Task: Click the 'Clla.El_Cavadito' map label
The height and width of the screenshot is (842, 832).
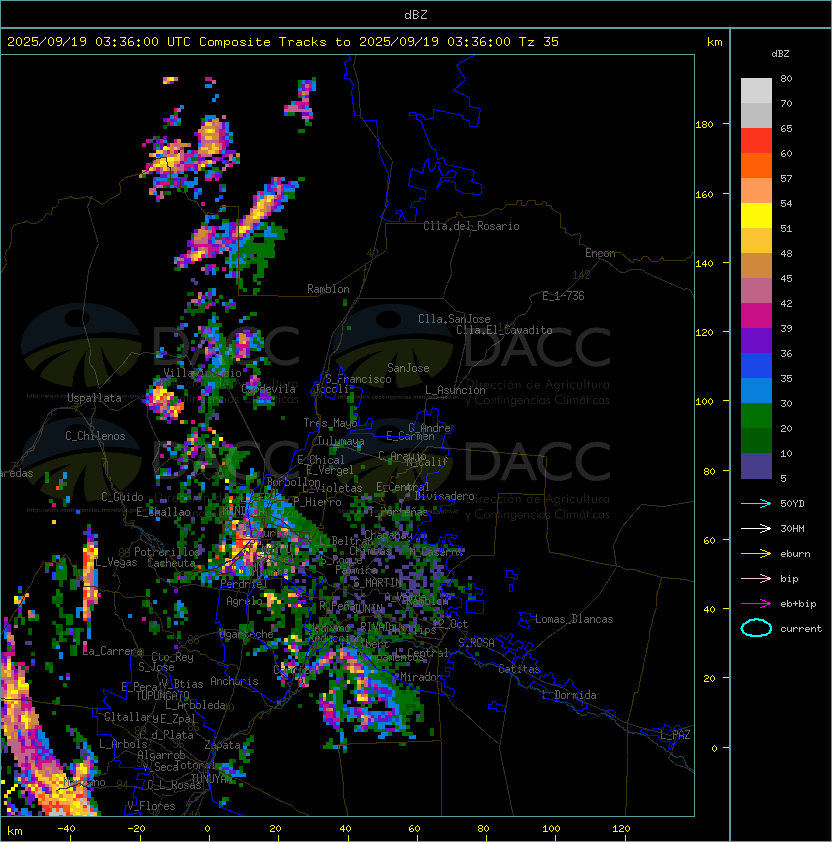Action: point(504,330)
